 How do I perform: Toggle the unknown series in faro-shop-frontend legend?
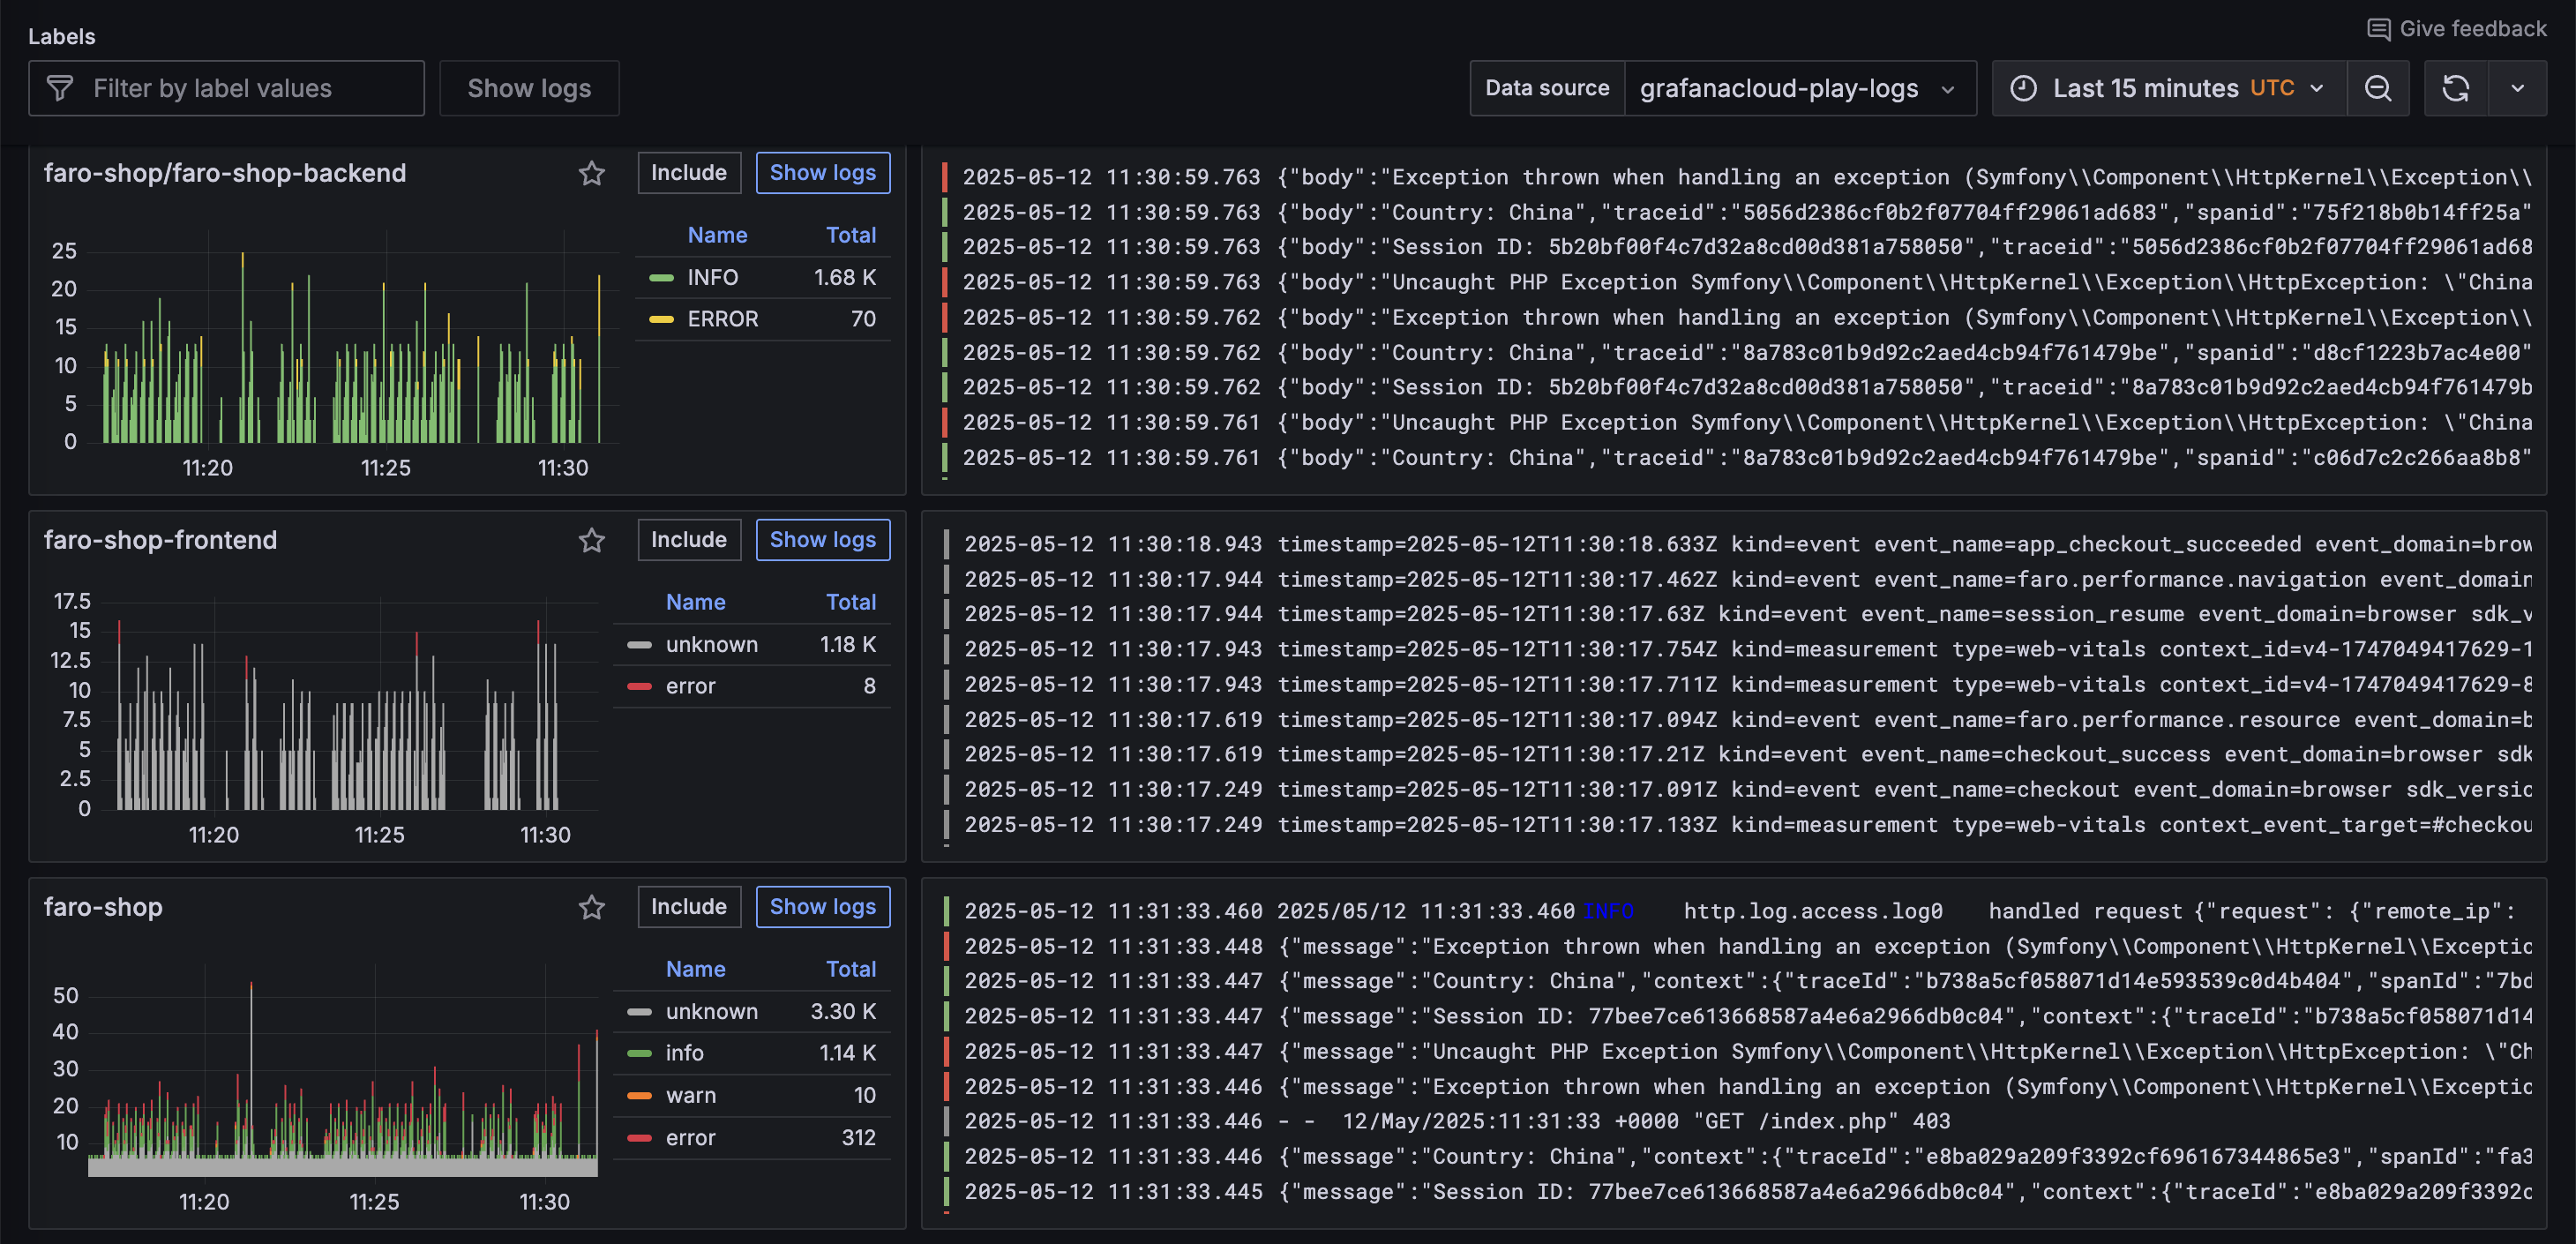(x=711, y=644)
